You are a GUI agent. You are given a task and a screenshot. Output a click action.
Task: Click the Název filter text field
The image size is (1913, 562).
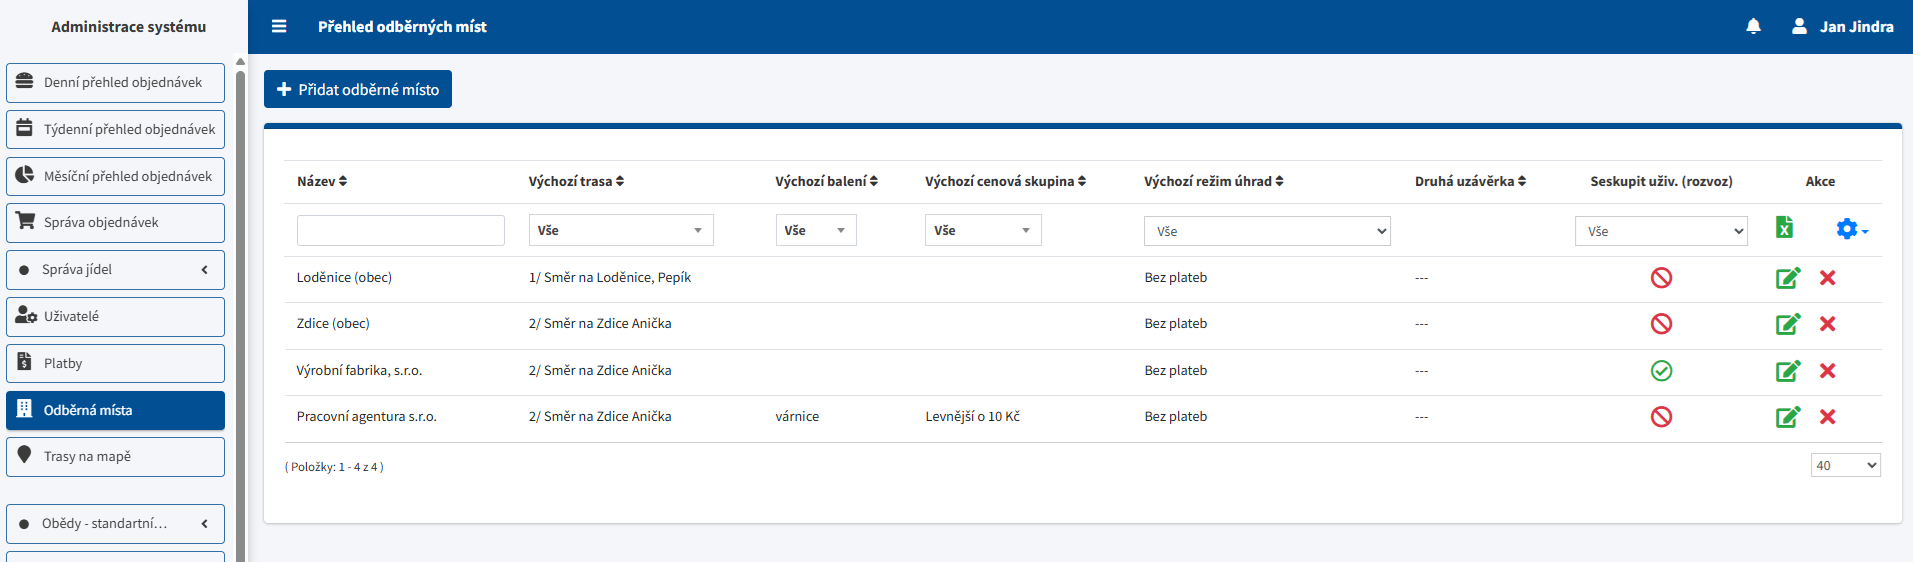coord(400,230)
